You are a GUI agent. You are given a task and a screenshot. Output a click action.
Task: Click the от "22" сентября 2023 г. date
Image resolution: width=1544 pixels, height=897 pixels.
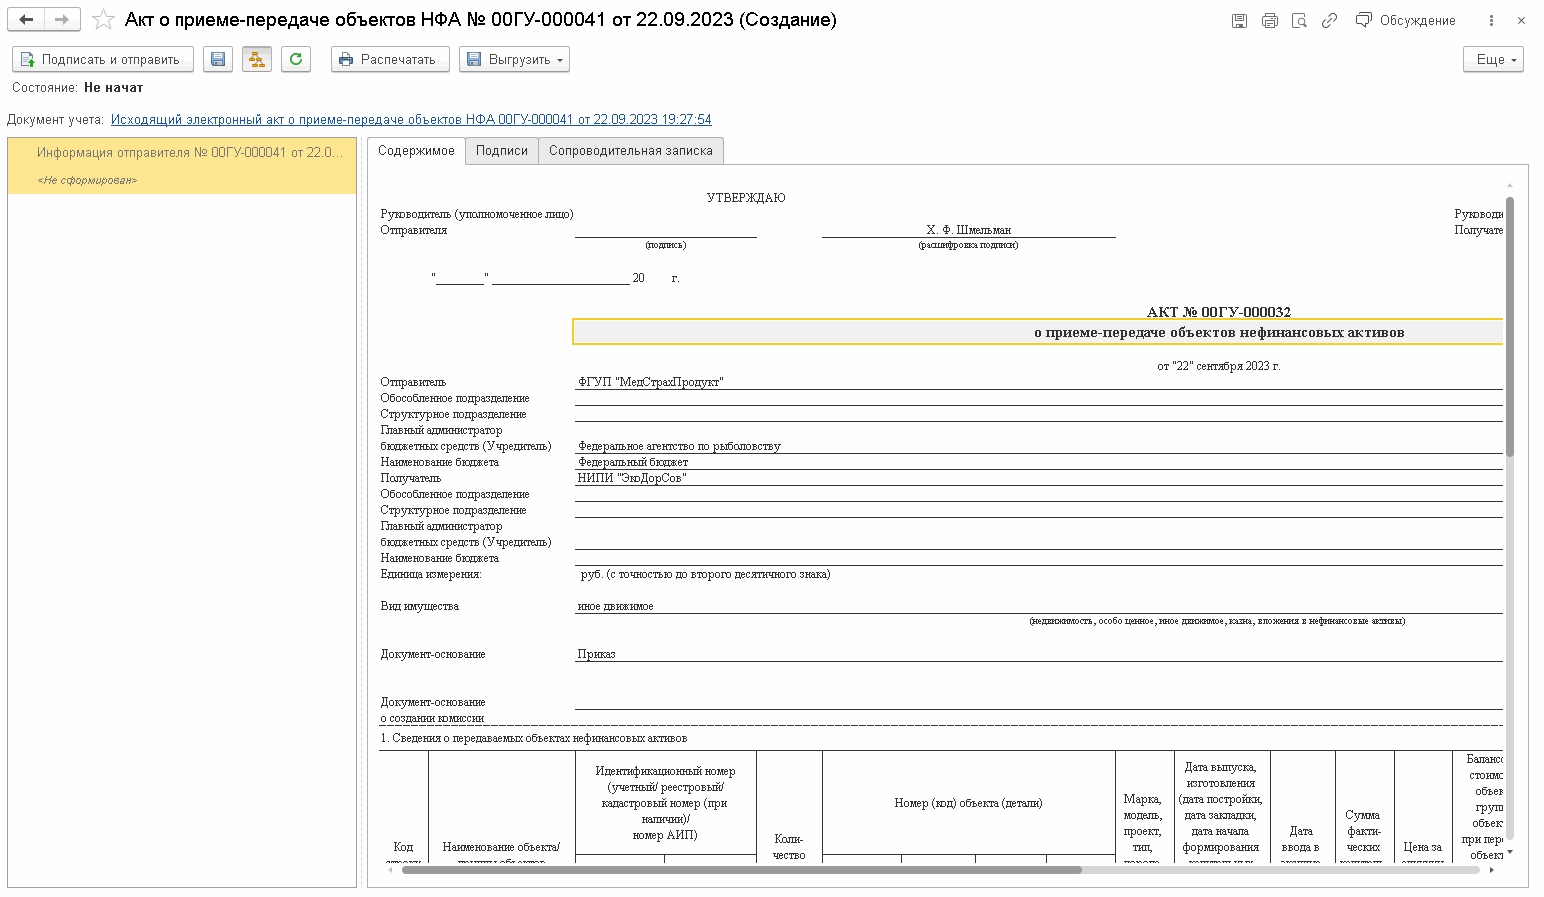[x=1218, y=366]
